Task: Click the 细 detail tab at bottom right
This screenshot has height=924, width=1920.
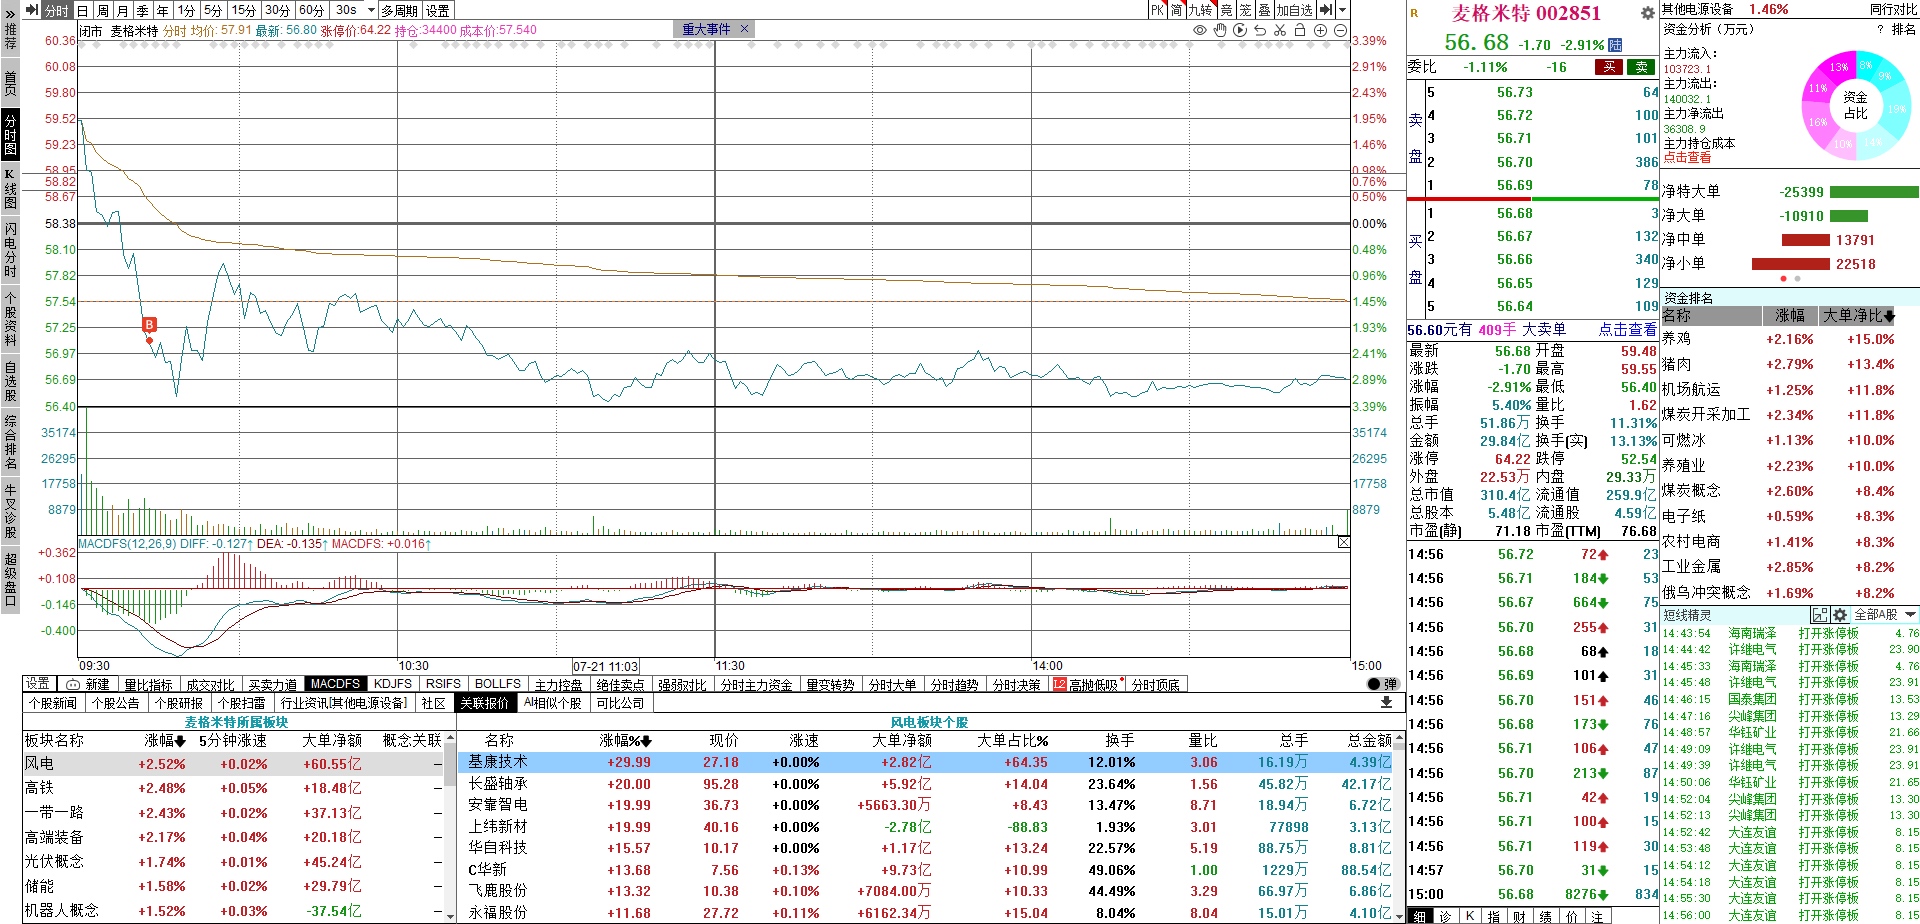Action: (x=1420, y=916)
